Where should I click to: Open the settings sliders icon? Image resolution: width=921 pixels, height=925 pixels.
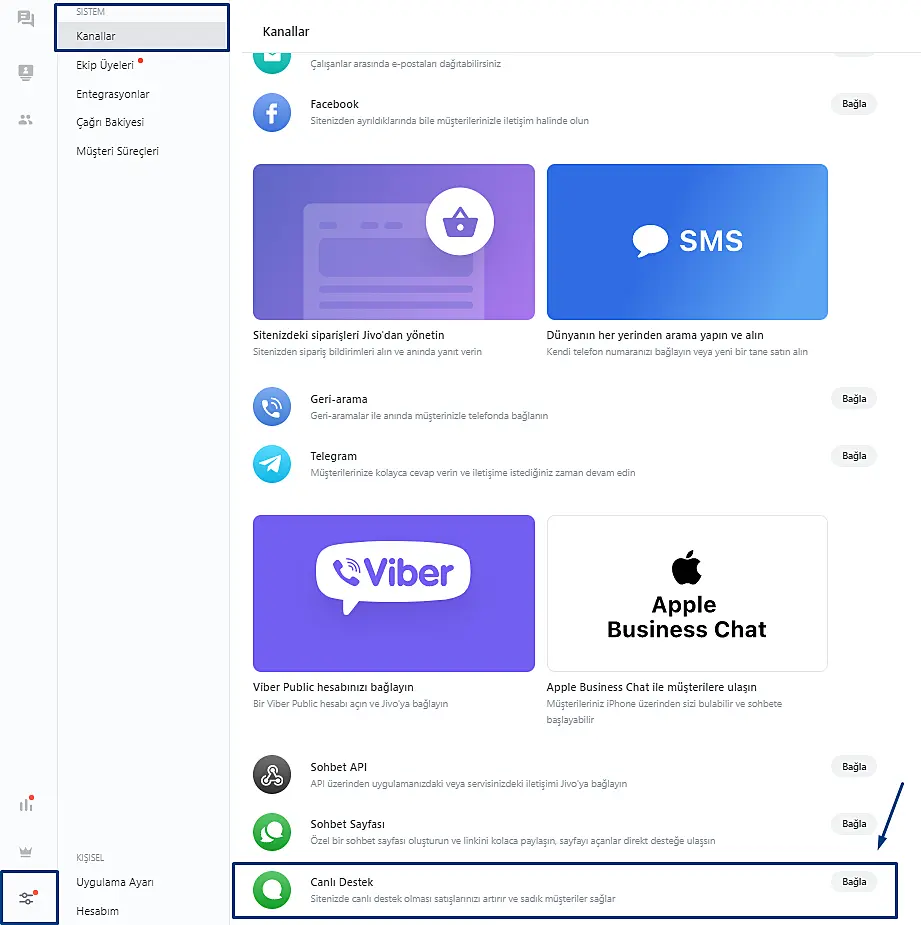[x=27, y=898]
